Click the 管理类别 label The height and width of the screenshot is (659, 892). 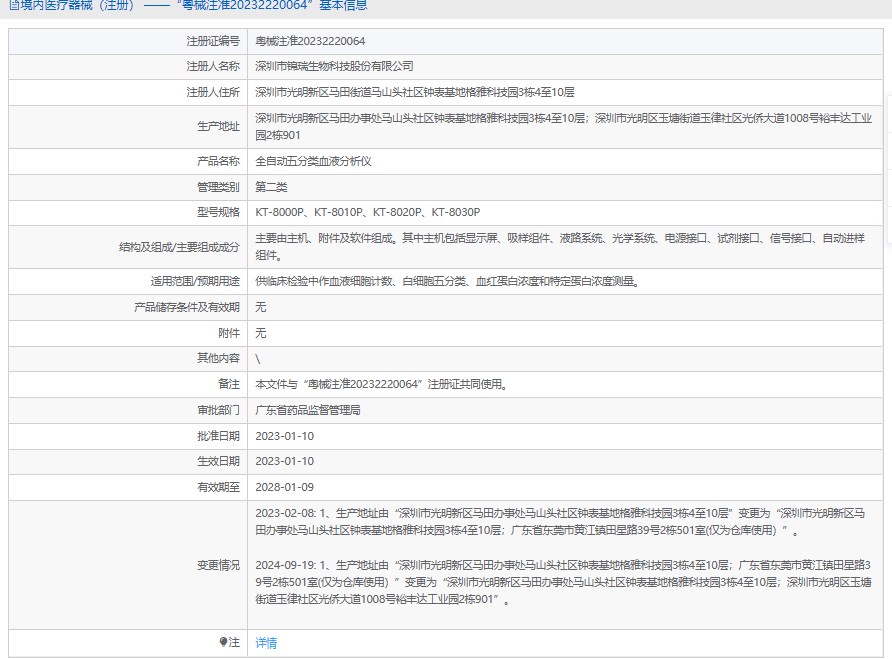[x=218, y=187]
